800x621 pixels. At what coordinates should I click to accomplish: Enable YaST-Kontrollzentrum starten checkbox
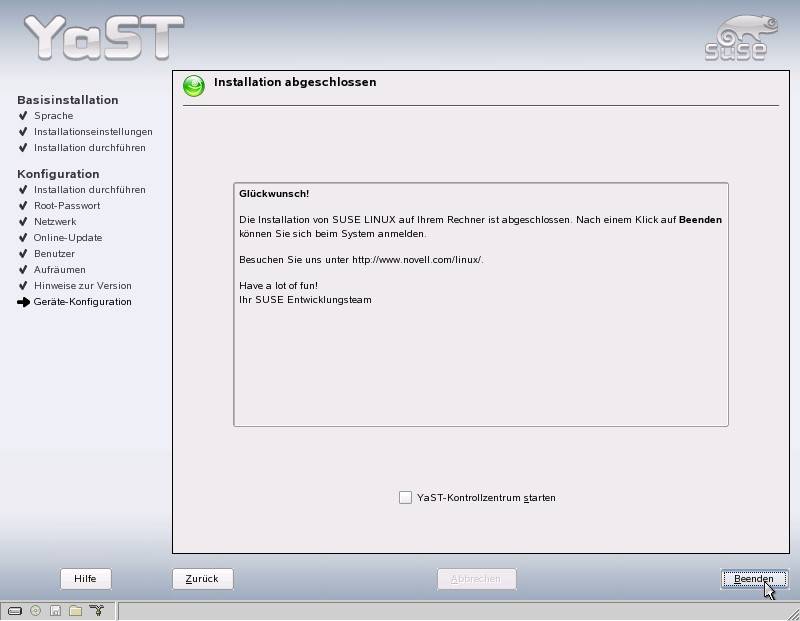point(405,498)
